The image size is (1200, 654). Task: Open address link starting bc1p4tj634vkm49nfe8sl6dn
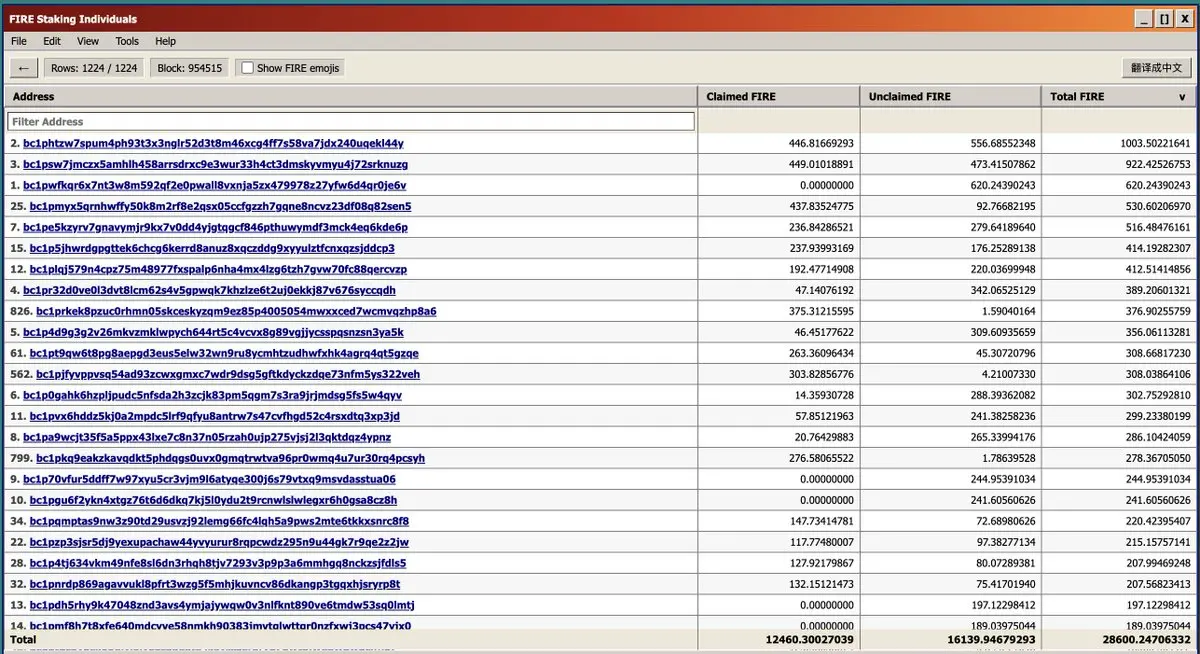click(218, 563)
